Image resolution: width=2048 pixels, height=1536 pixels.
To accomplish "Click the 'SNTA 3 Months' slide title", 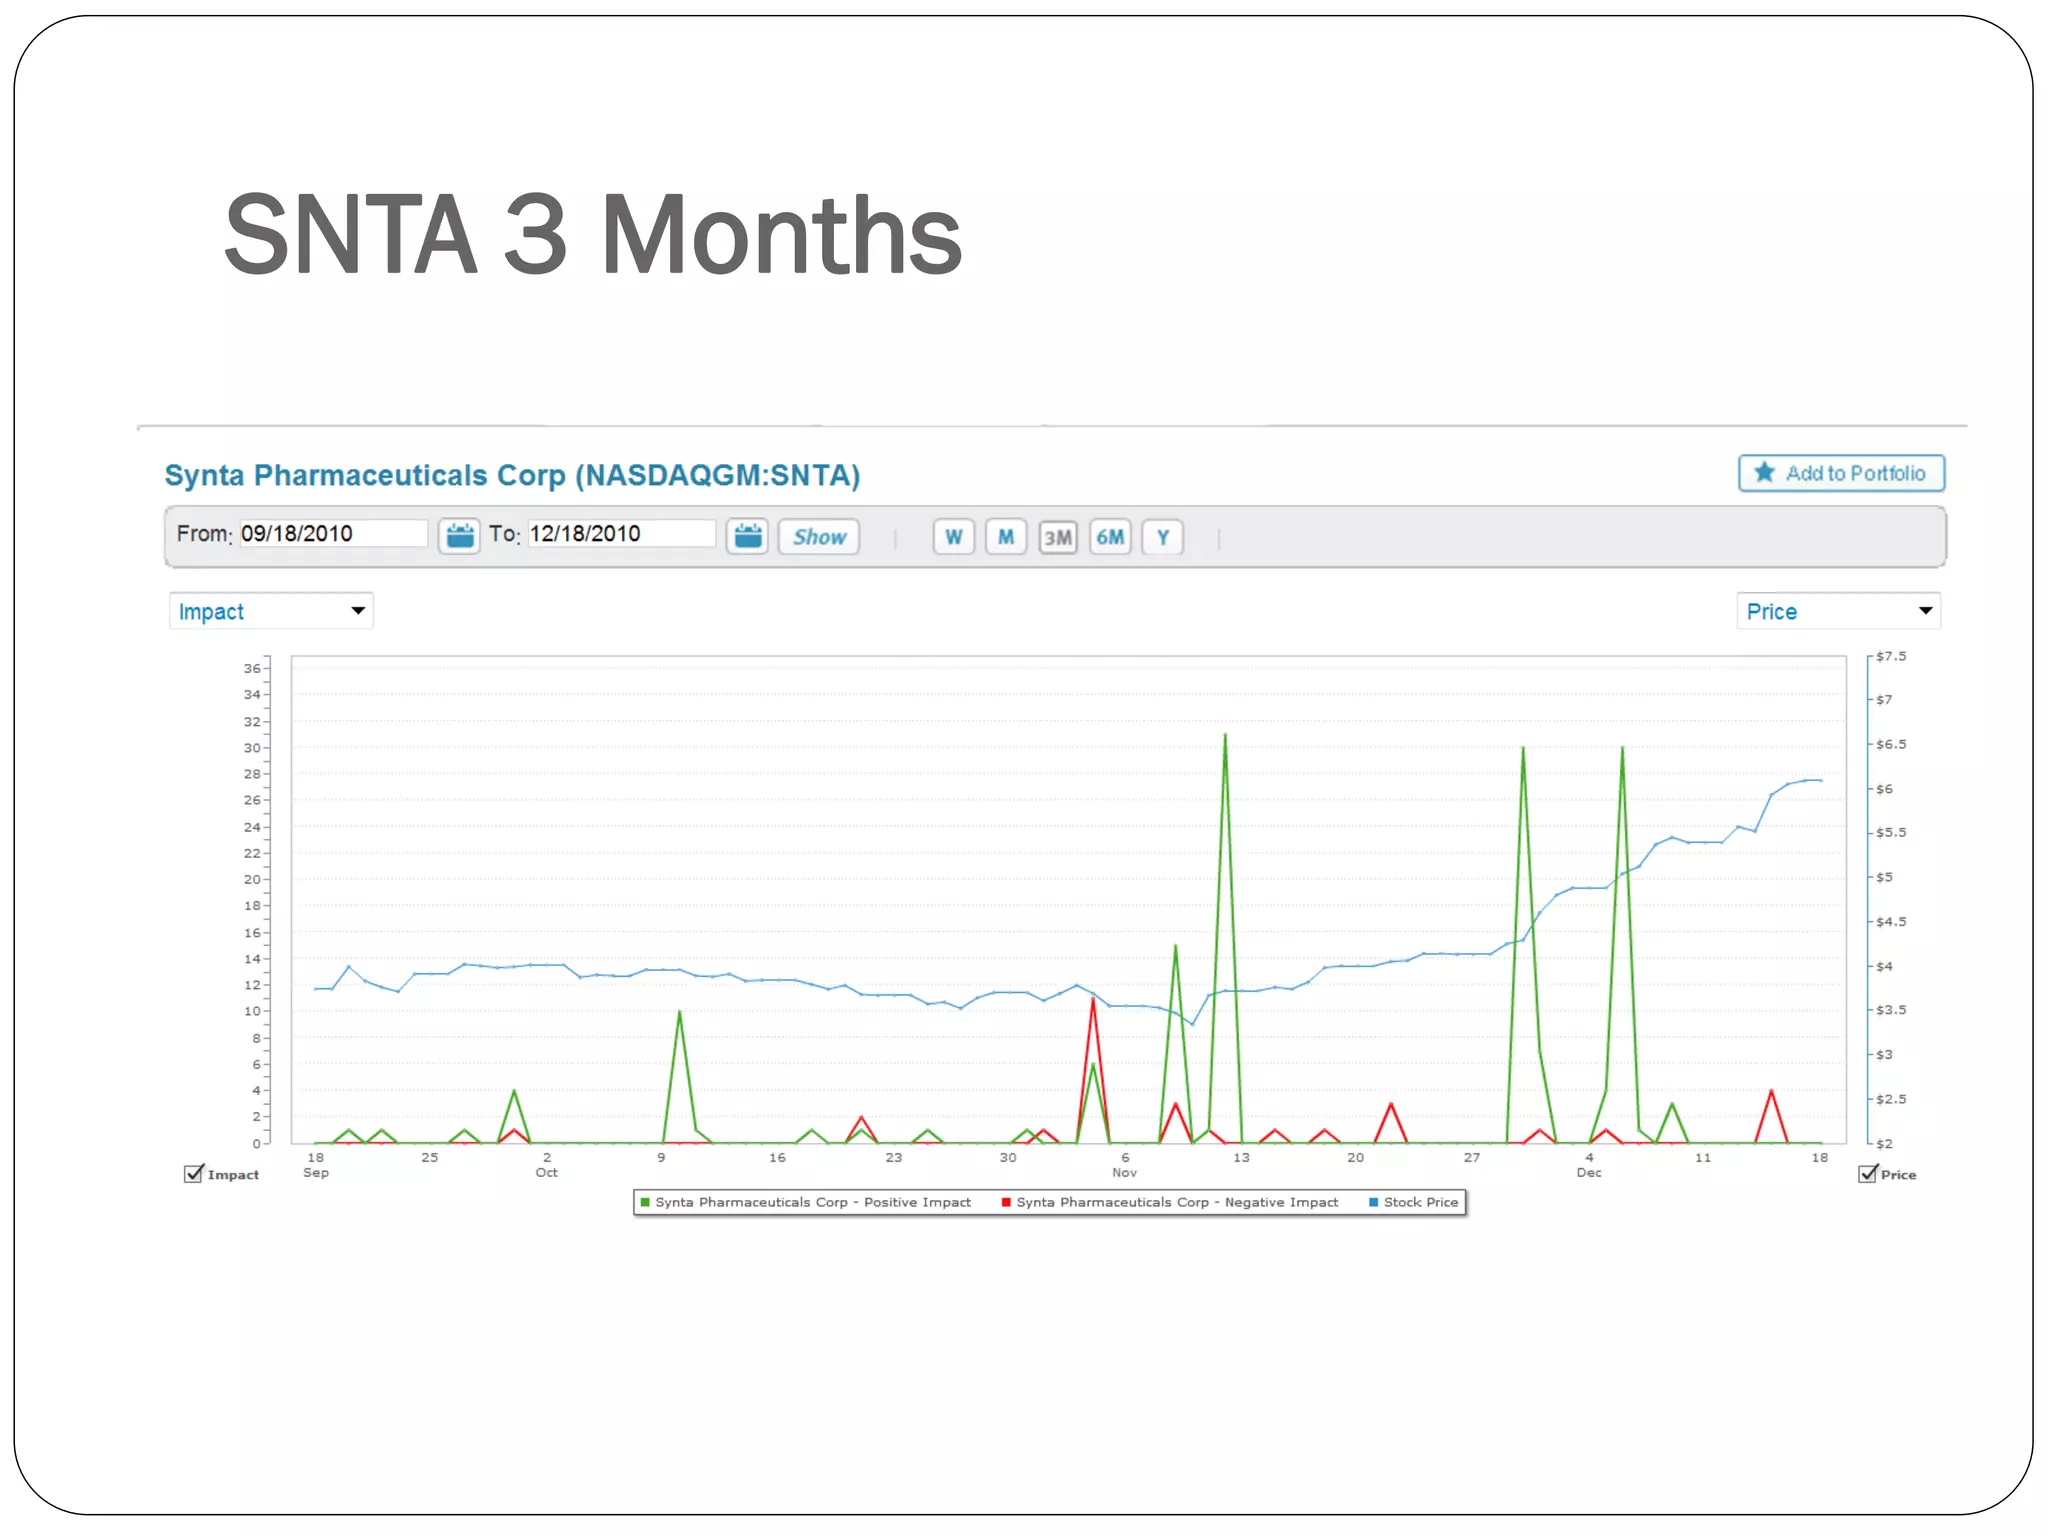I will 593,235.
